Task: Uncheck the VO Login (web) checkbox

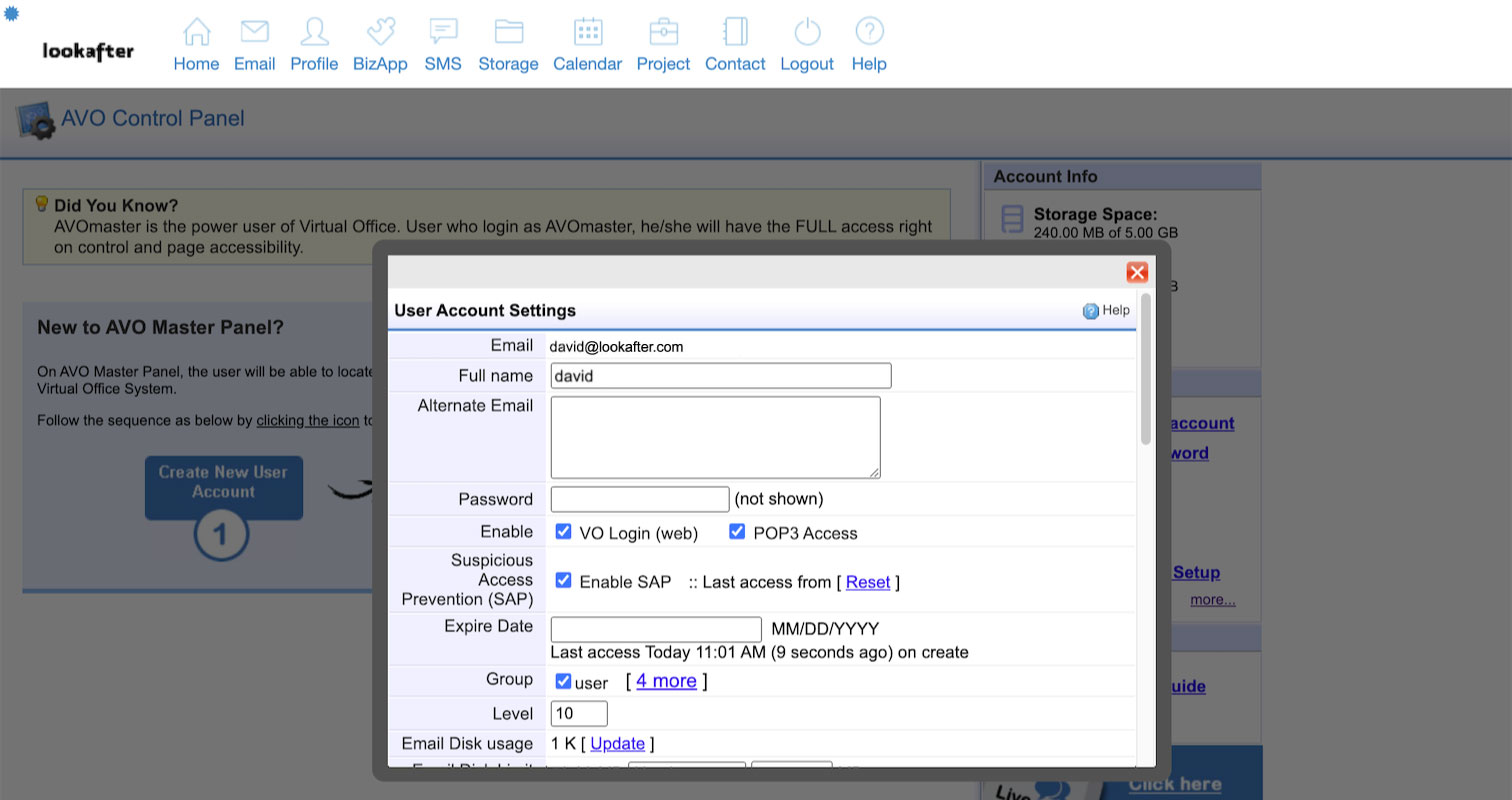Action: (564, 532)
